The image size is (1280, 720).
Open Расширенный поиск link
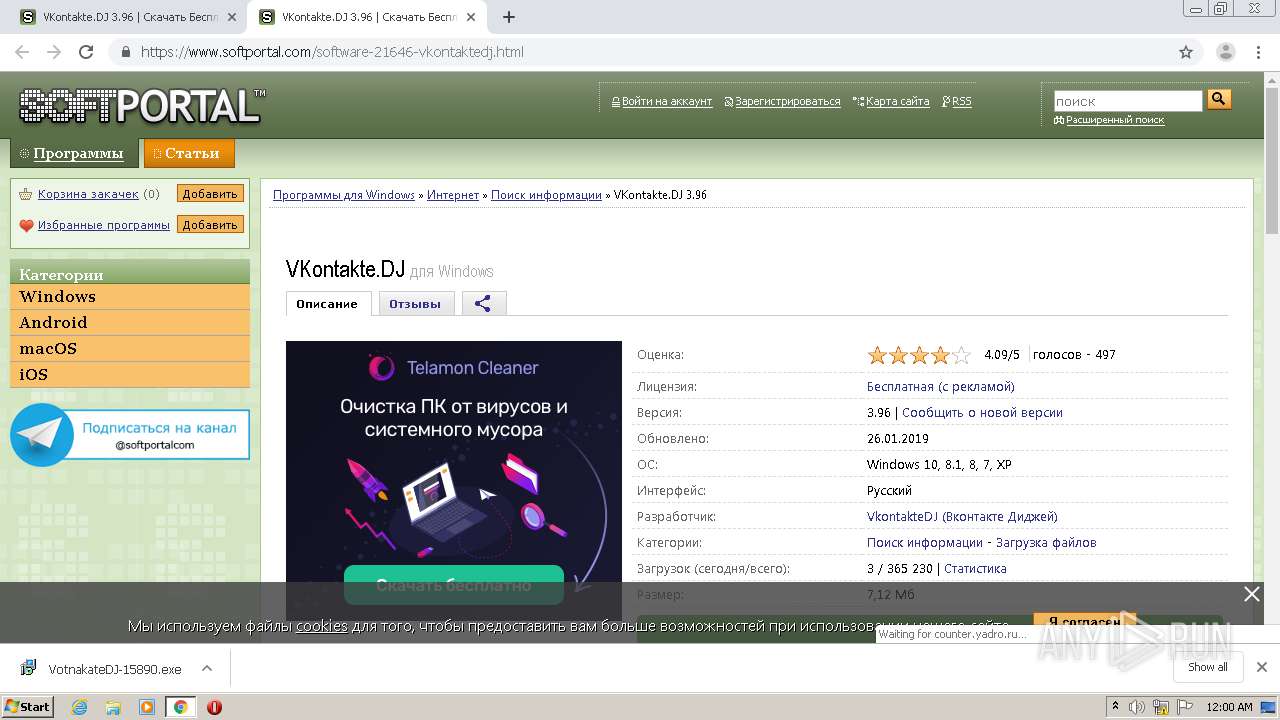(1115, 120)
